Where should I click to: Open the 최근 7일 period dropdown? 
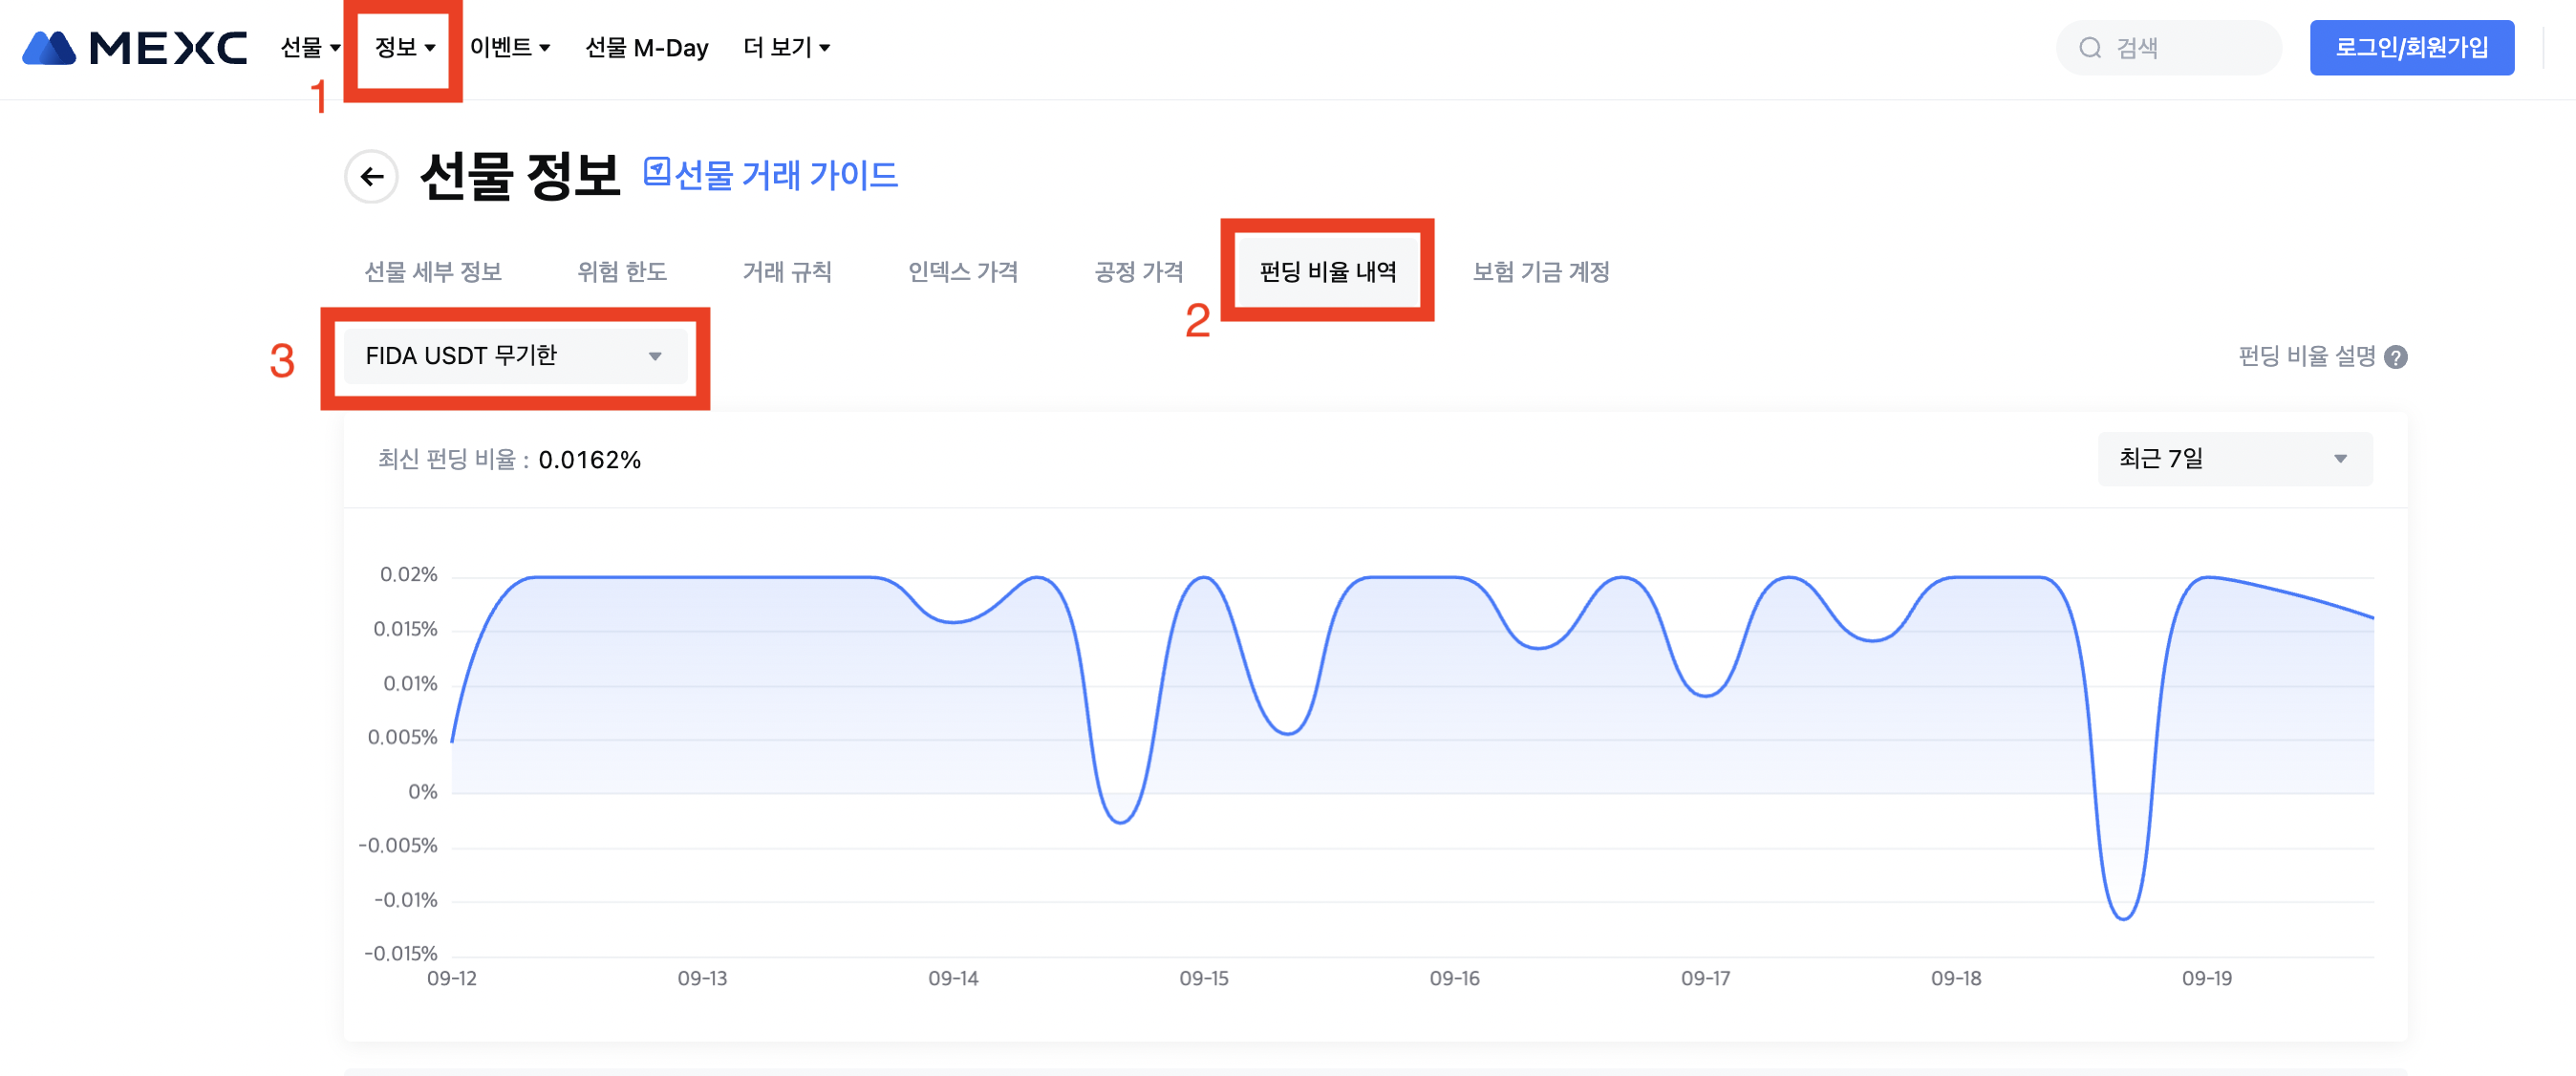click(2233, 459)
